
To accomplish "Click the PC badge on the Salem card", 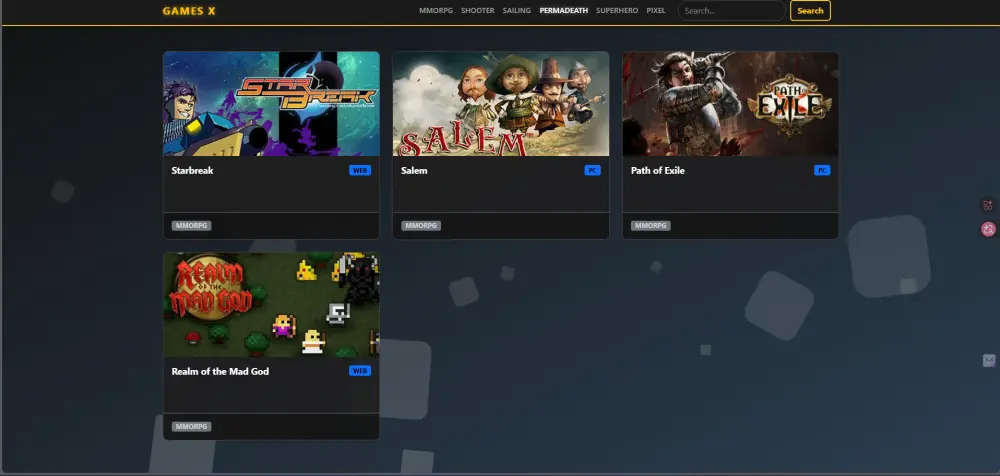I will [592, 170].
